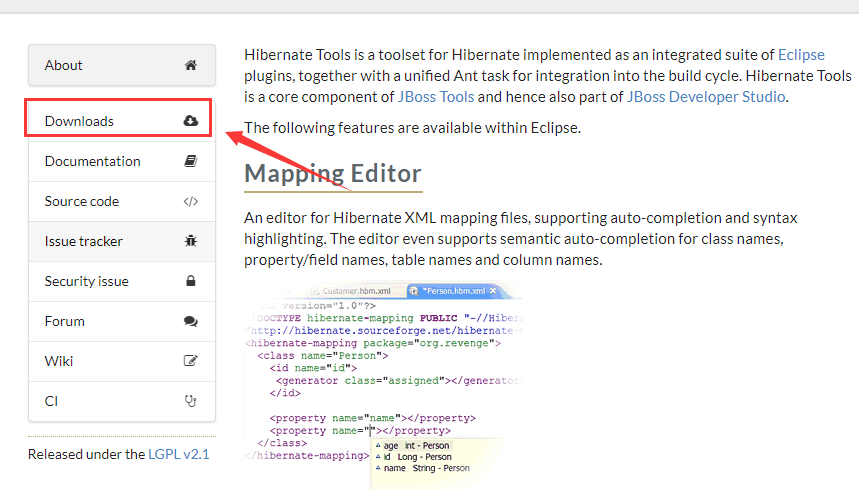The image size is (859, 490).
Task: Click the lock icon beside Security issue
Action: coord(191,281)
